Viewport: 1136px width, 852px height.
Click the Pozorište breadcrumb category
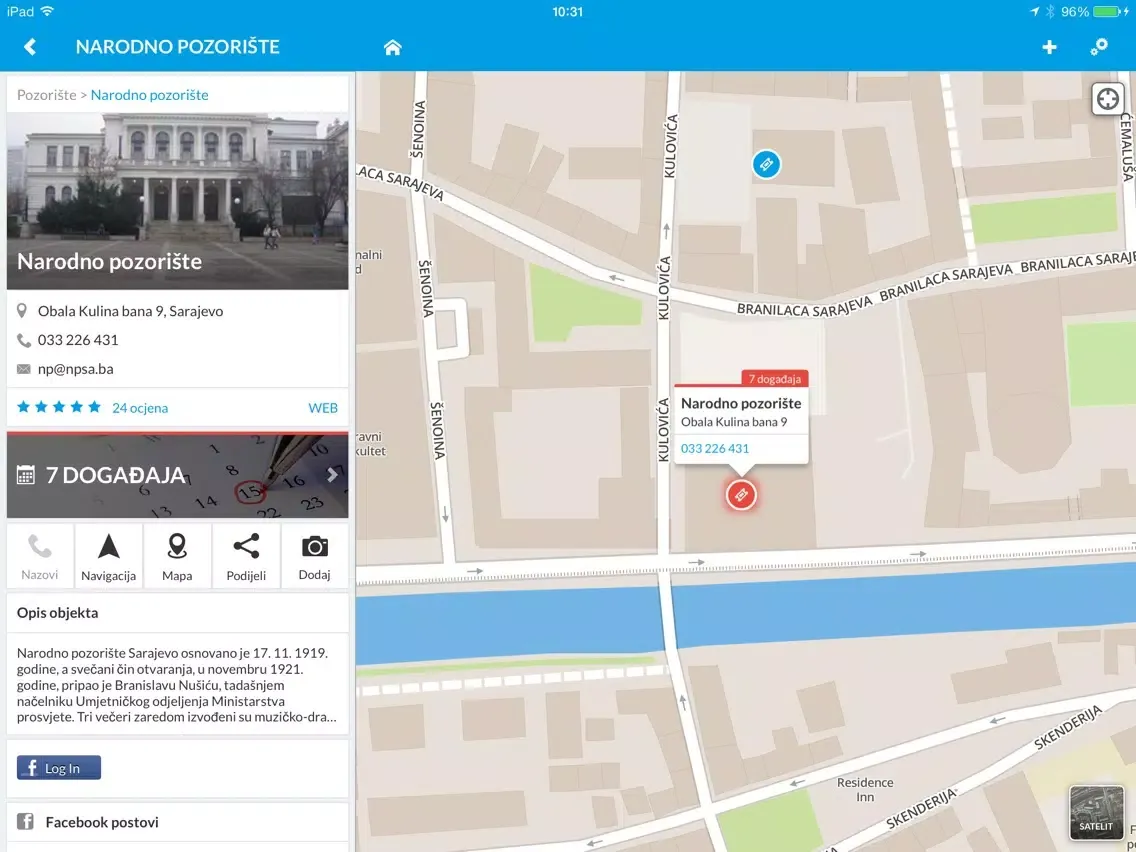point(46,95)
